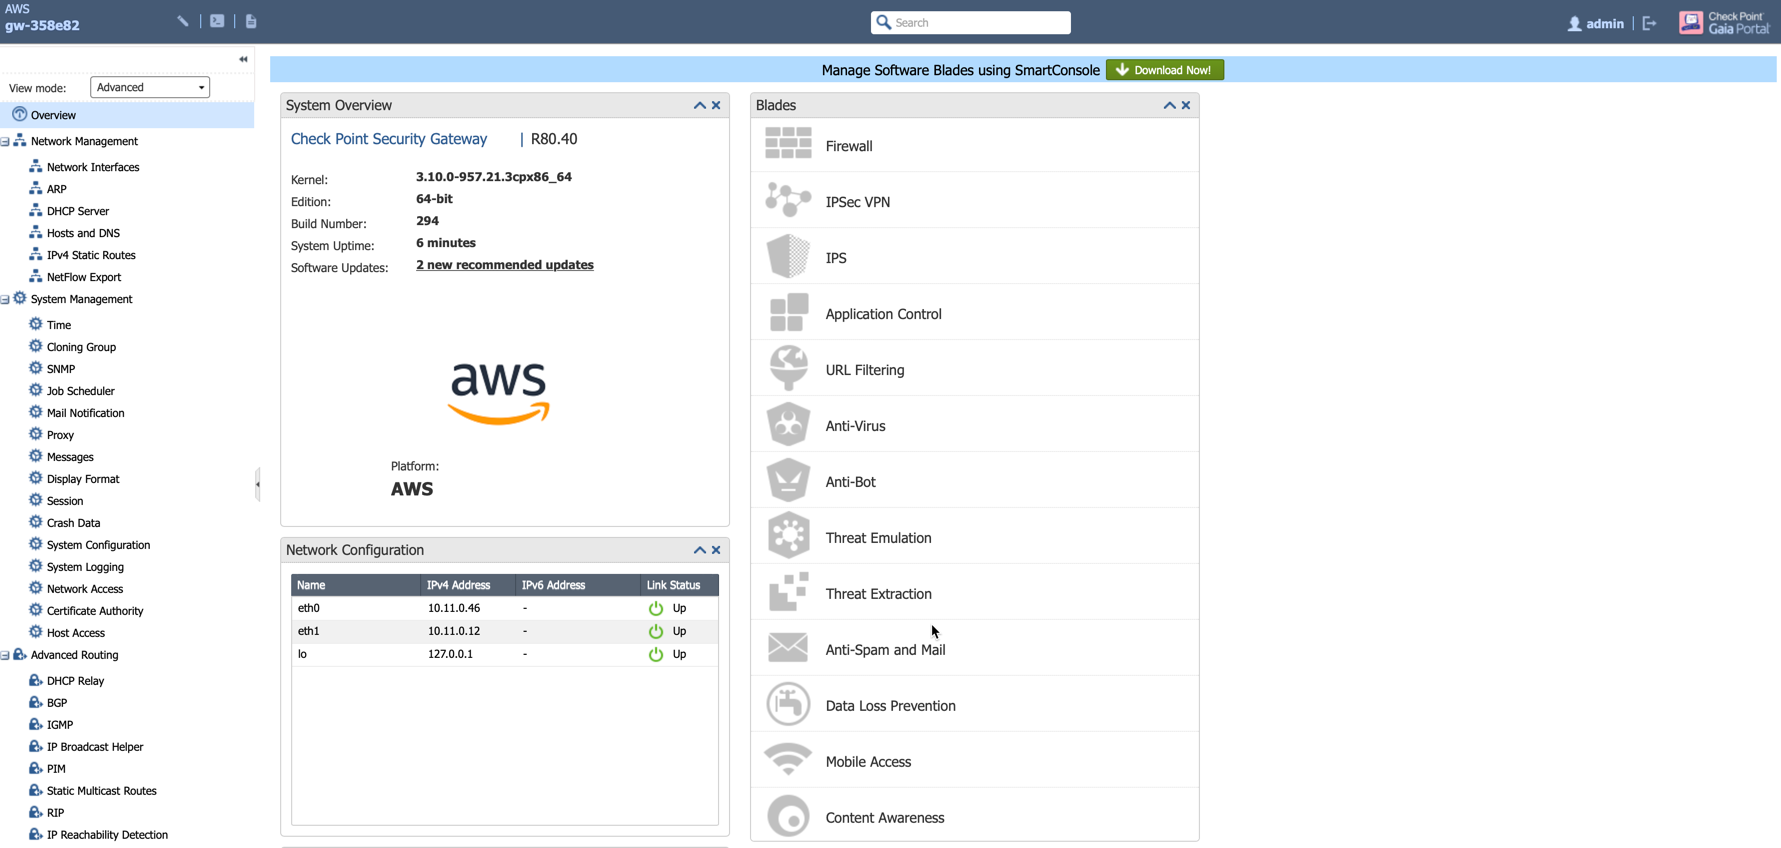Click the Mobile Access wifi icon
This screenshot has width=1781, height=848.
788,761
